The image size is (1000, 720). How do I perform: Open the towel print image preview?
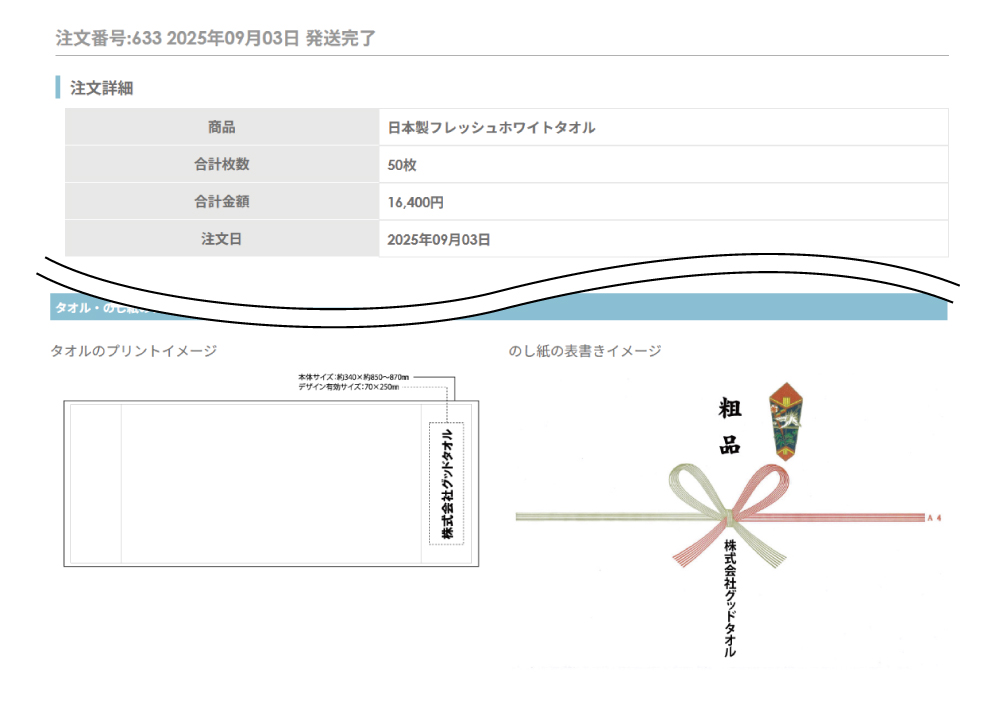pos(271,483)
